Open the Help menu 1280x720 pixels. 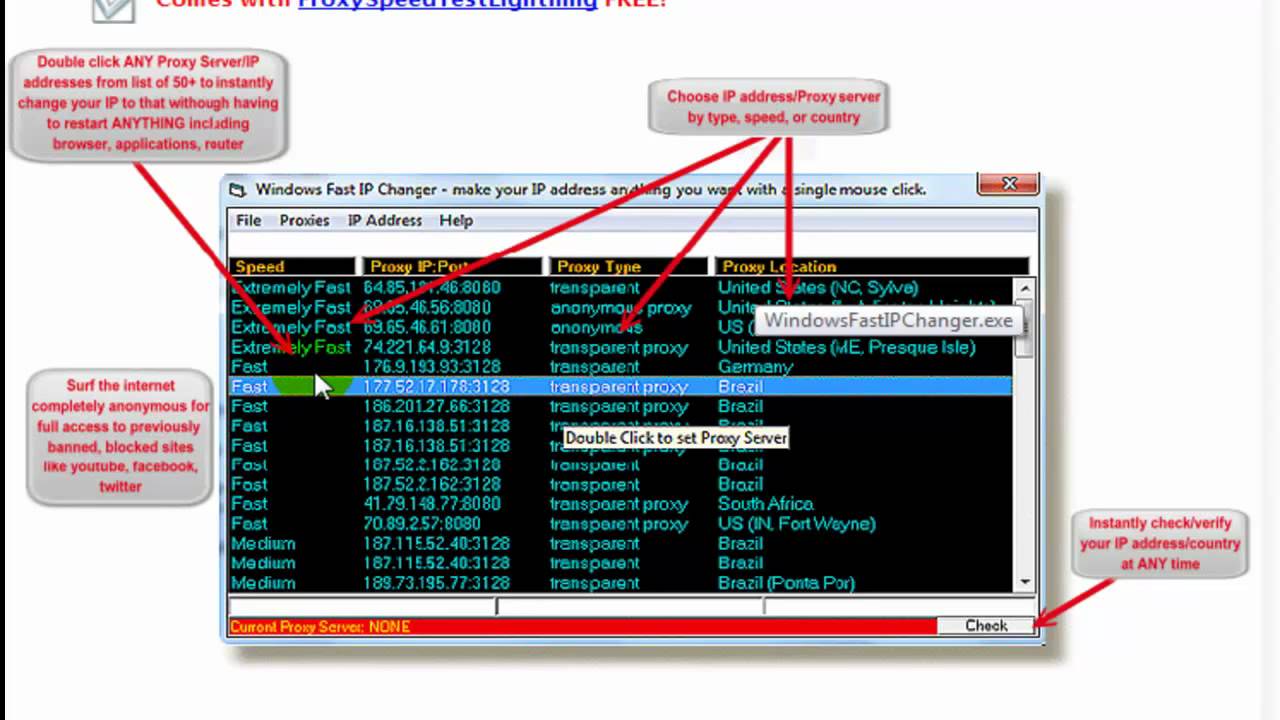point(456,220)
